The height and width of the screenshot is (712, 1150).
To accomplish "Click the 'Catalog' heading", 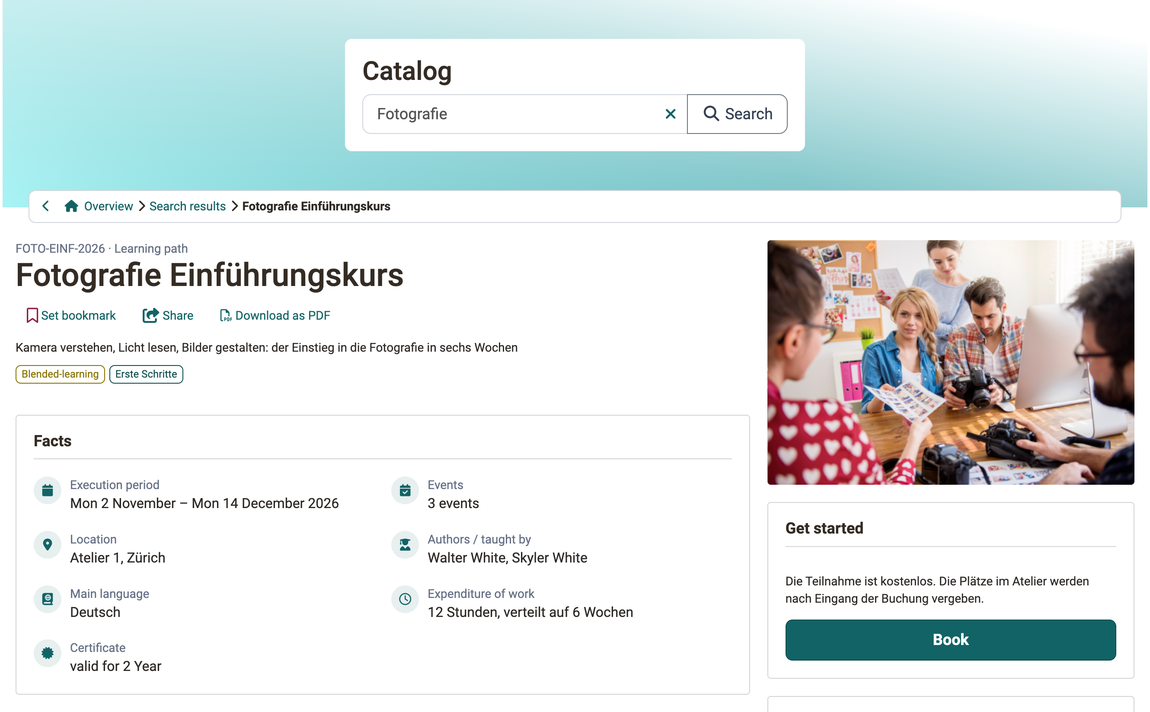I will (407, 71).
